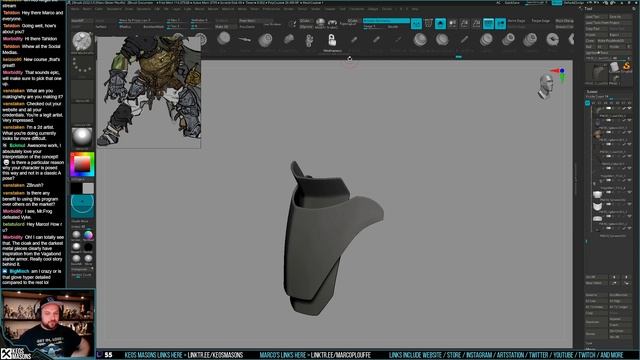Adjust the Mask By Polygroups slider

141,20
